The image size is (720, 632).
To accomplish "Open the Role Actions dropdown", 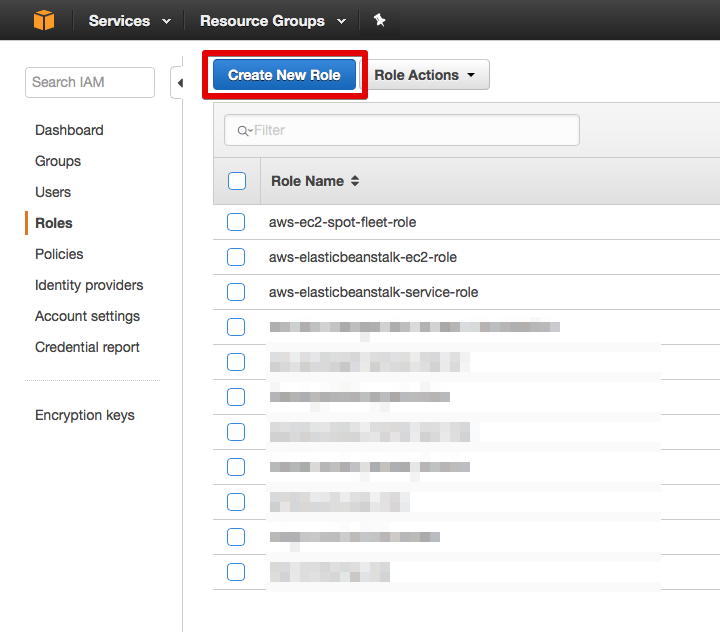I will tap(425, 75).
